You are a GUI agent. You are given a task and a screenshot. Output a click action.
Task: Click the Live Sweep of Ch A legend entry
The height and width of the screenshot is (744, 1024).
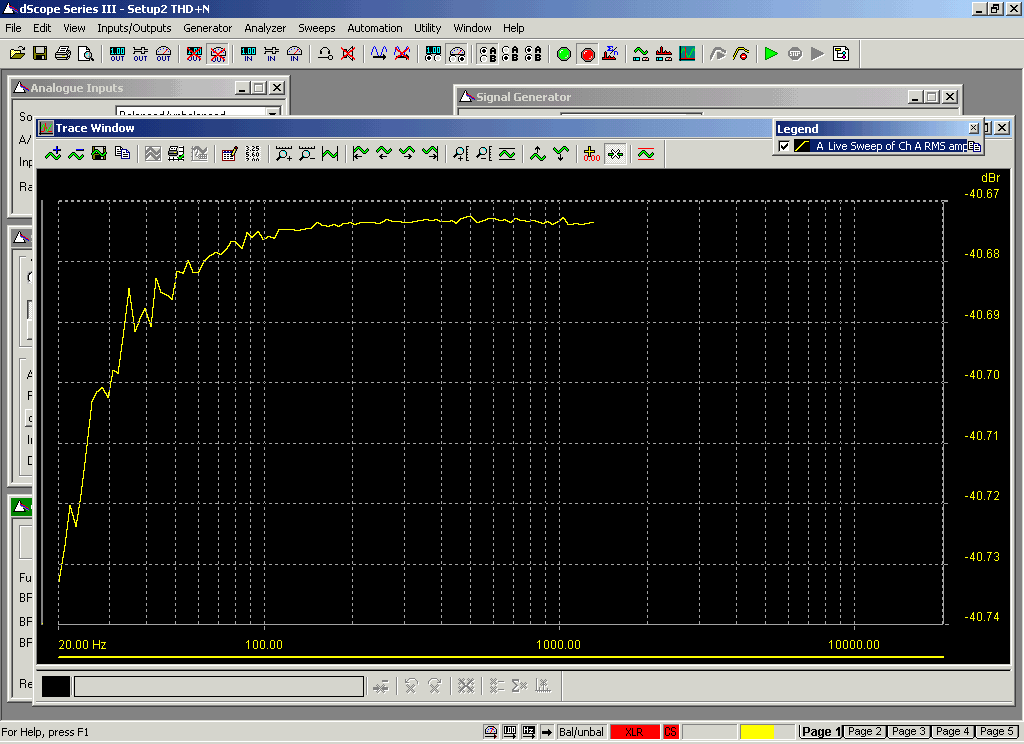point(891,146)
